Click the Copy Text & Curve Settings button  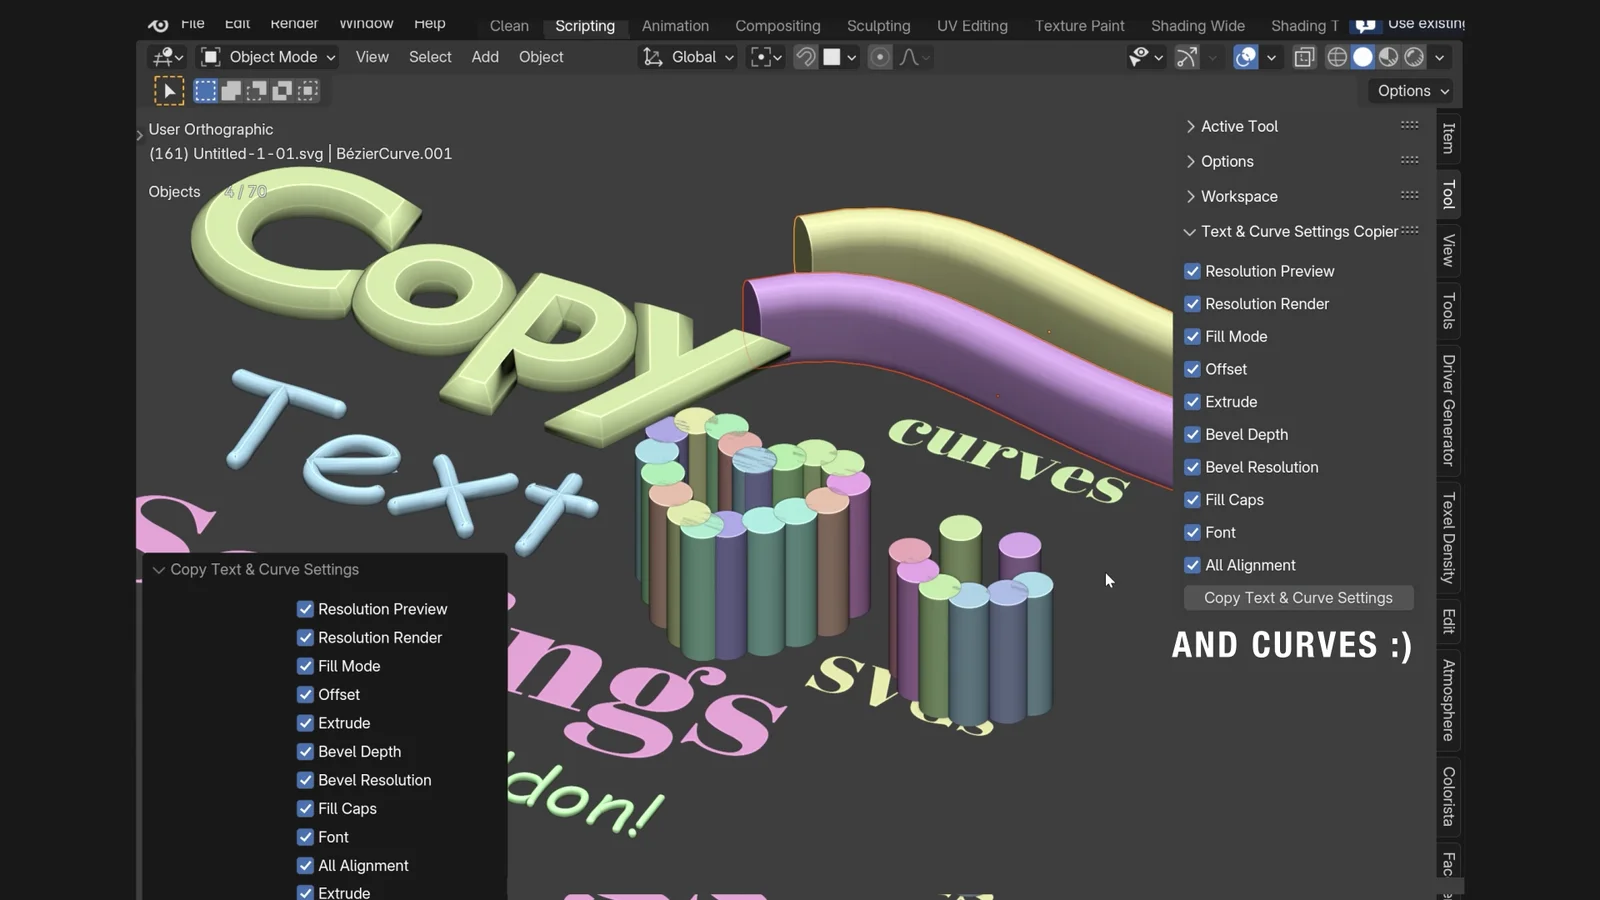pos(1298,598)
